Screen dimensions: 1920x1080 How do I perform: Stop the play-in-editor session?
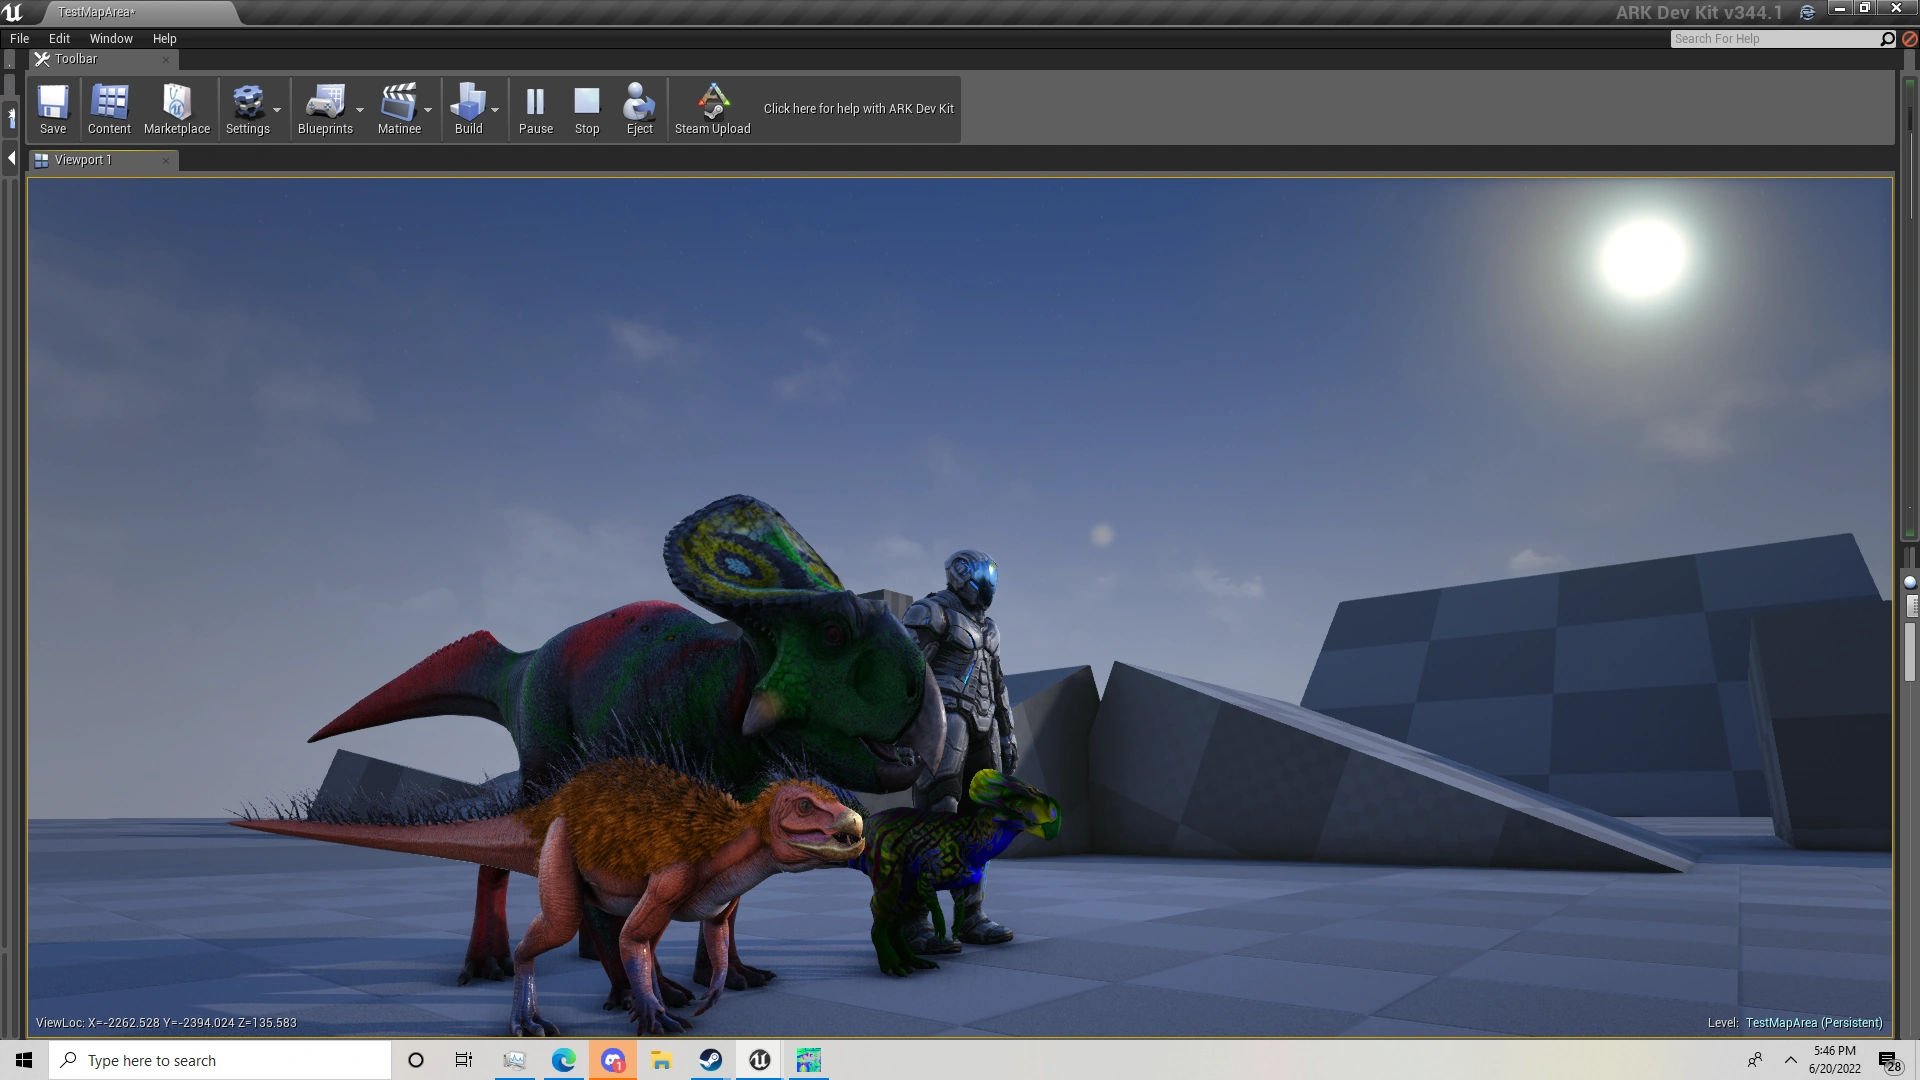tap(587, 108)
